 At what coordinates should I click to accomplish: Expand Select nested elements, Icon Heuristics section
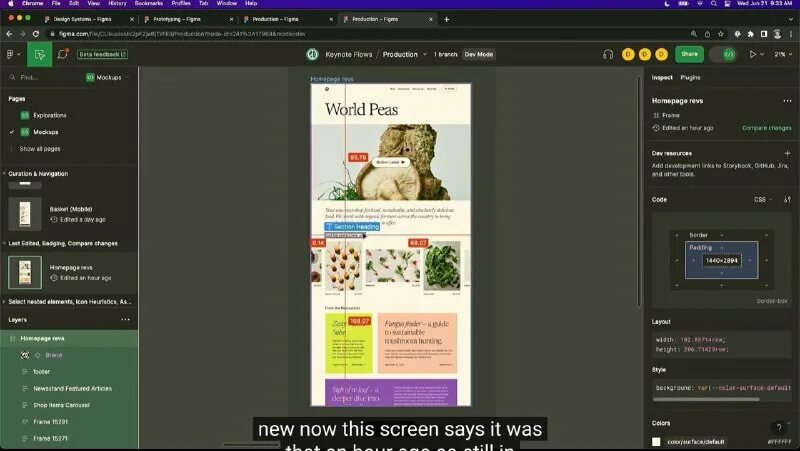(4, 302)
